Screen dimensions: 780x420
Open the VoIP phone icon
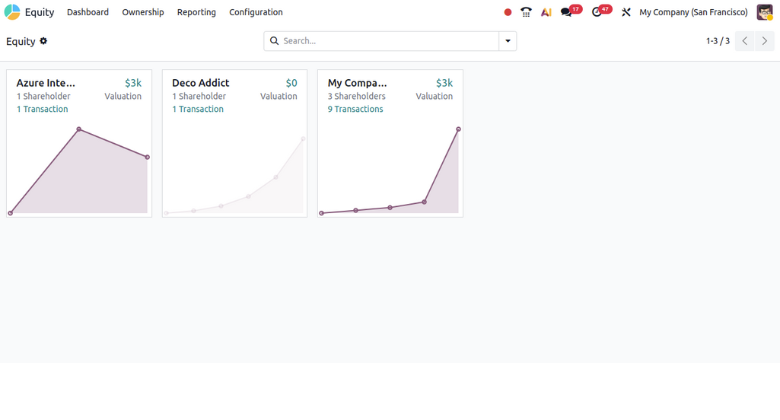526,12
